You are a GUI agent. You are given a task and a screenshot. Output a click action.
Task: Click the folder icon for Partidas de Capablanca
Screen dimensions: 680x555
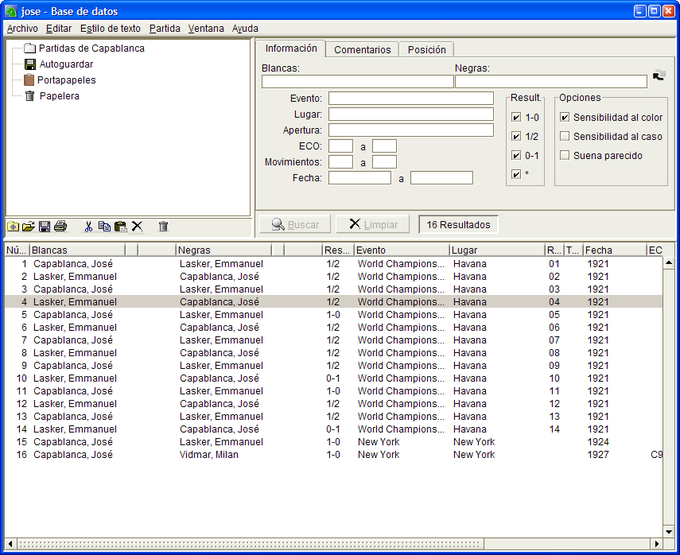pyautogui.click(x=29, y=48)
